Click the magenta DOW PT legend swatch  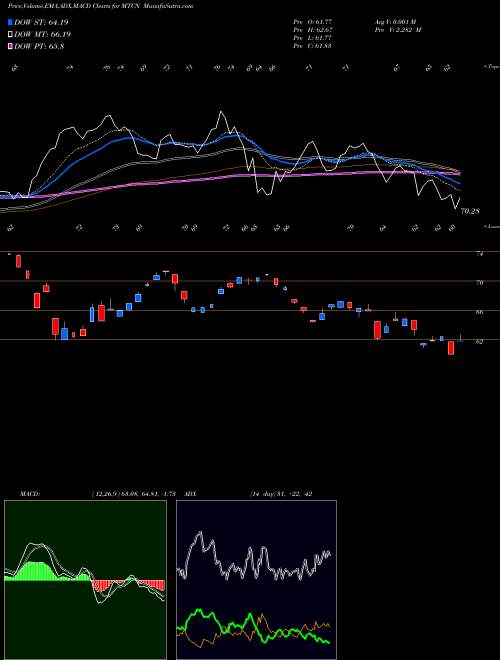(10, 47)
